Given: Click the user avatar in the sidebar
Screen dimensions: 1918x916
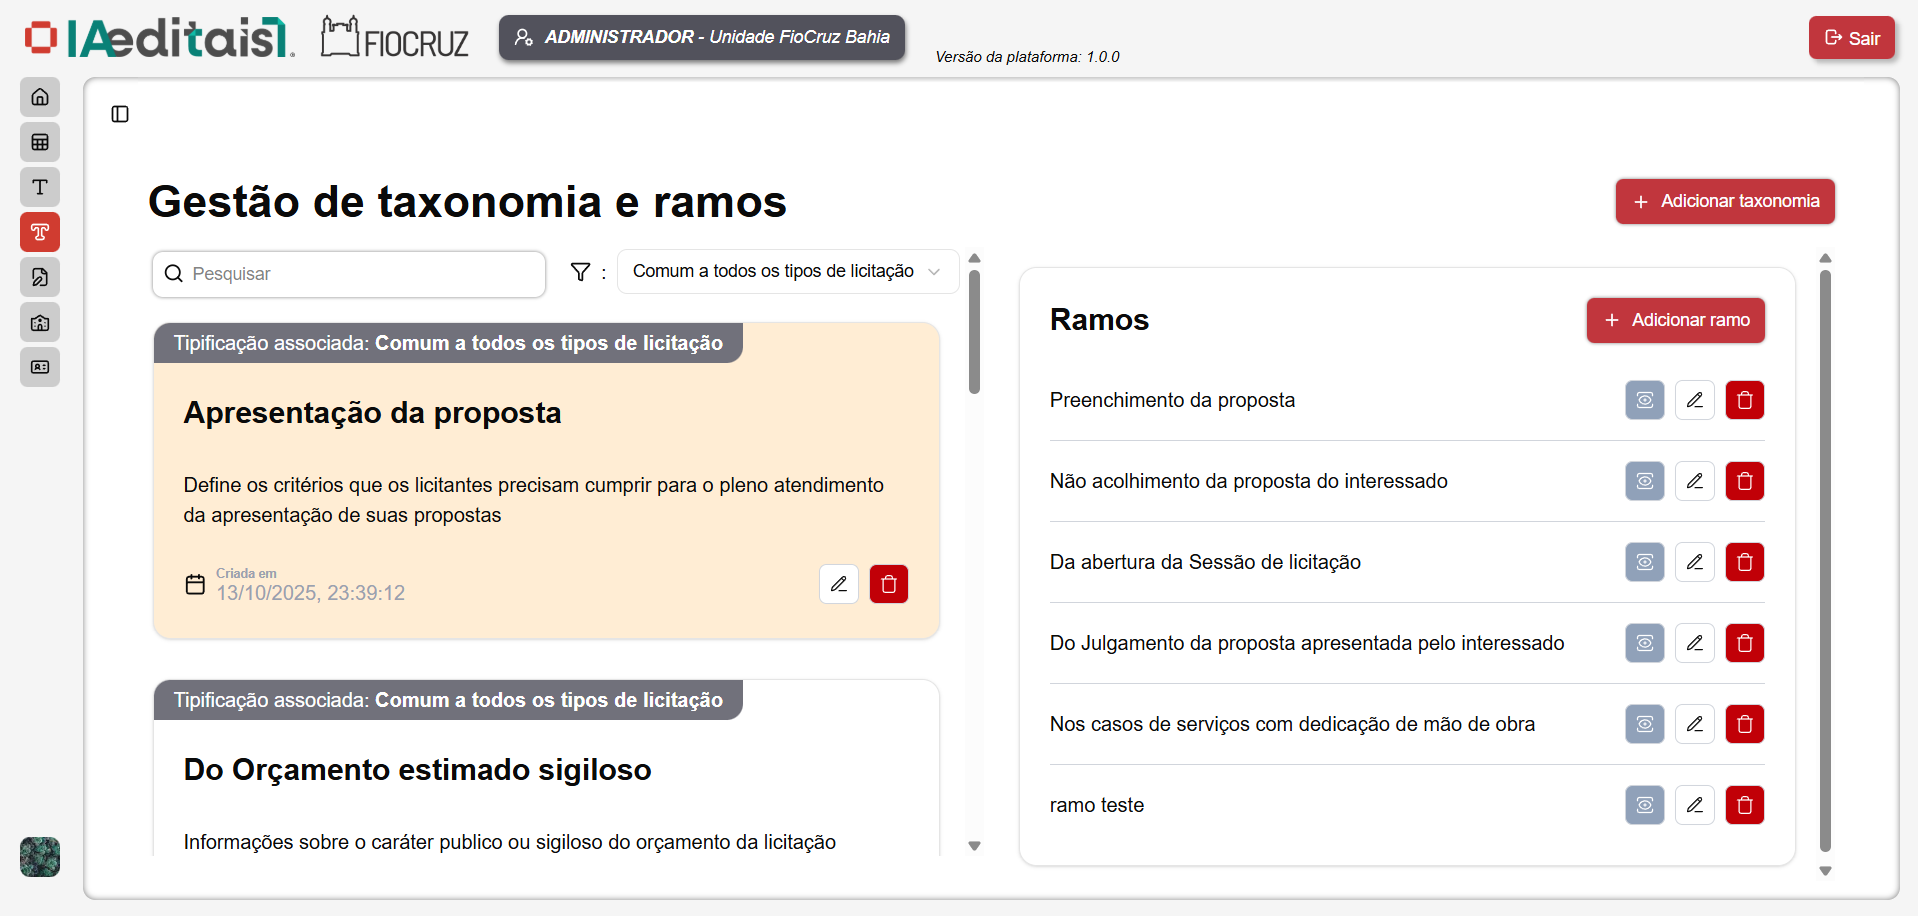Looking at the screenshot, I should click(x=40, y=857).
